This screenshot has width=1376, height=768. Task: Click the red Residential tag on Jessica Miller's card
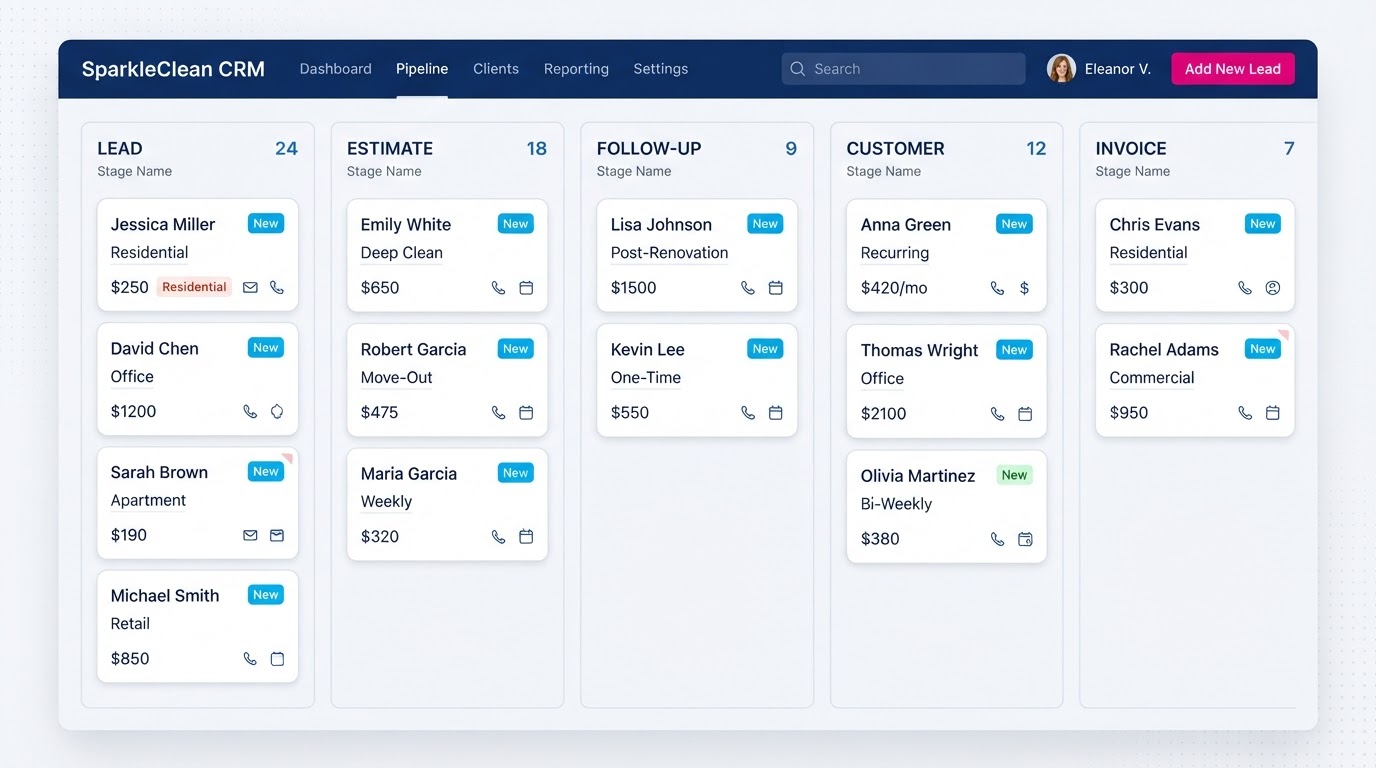pos(194,287)
